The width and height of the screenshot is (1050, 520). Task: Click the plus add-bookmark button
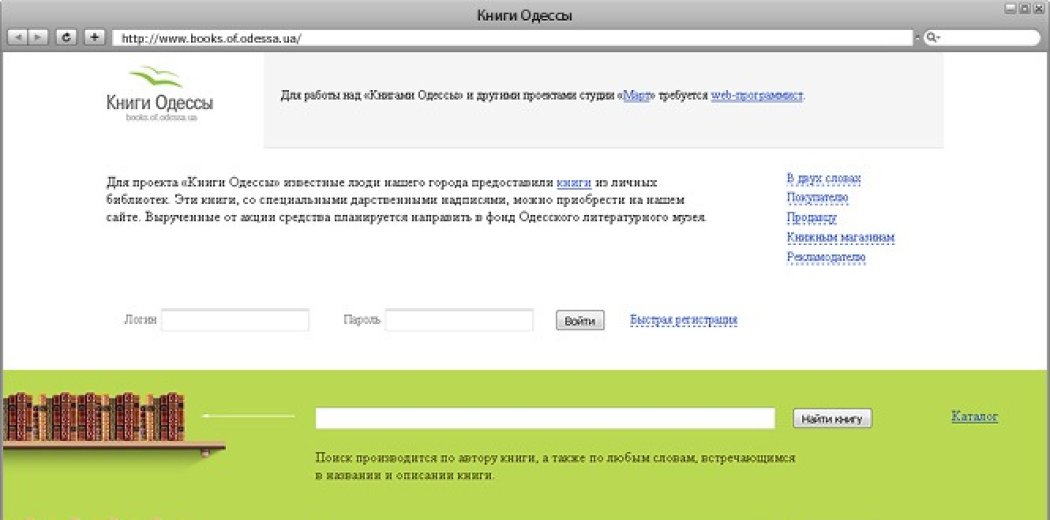(x=94, y=37)
